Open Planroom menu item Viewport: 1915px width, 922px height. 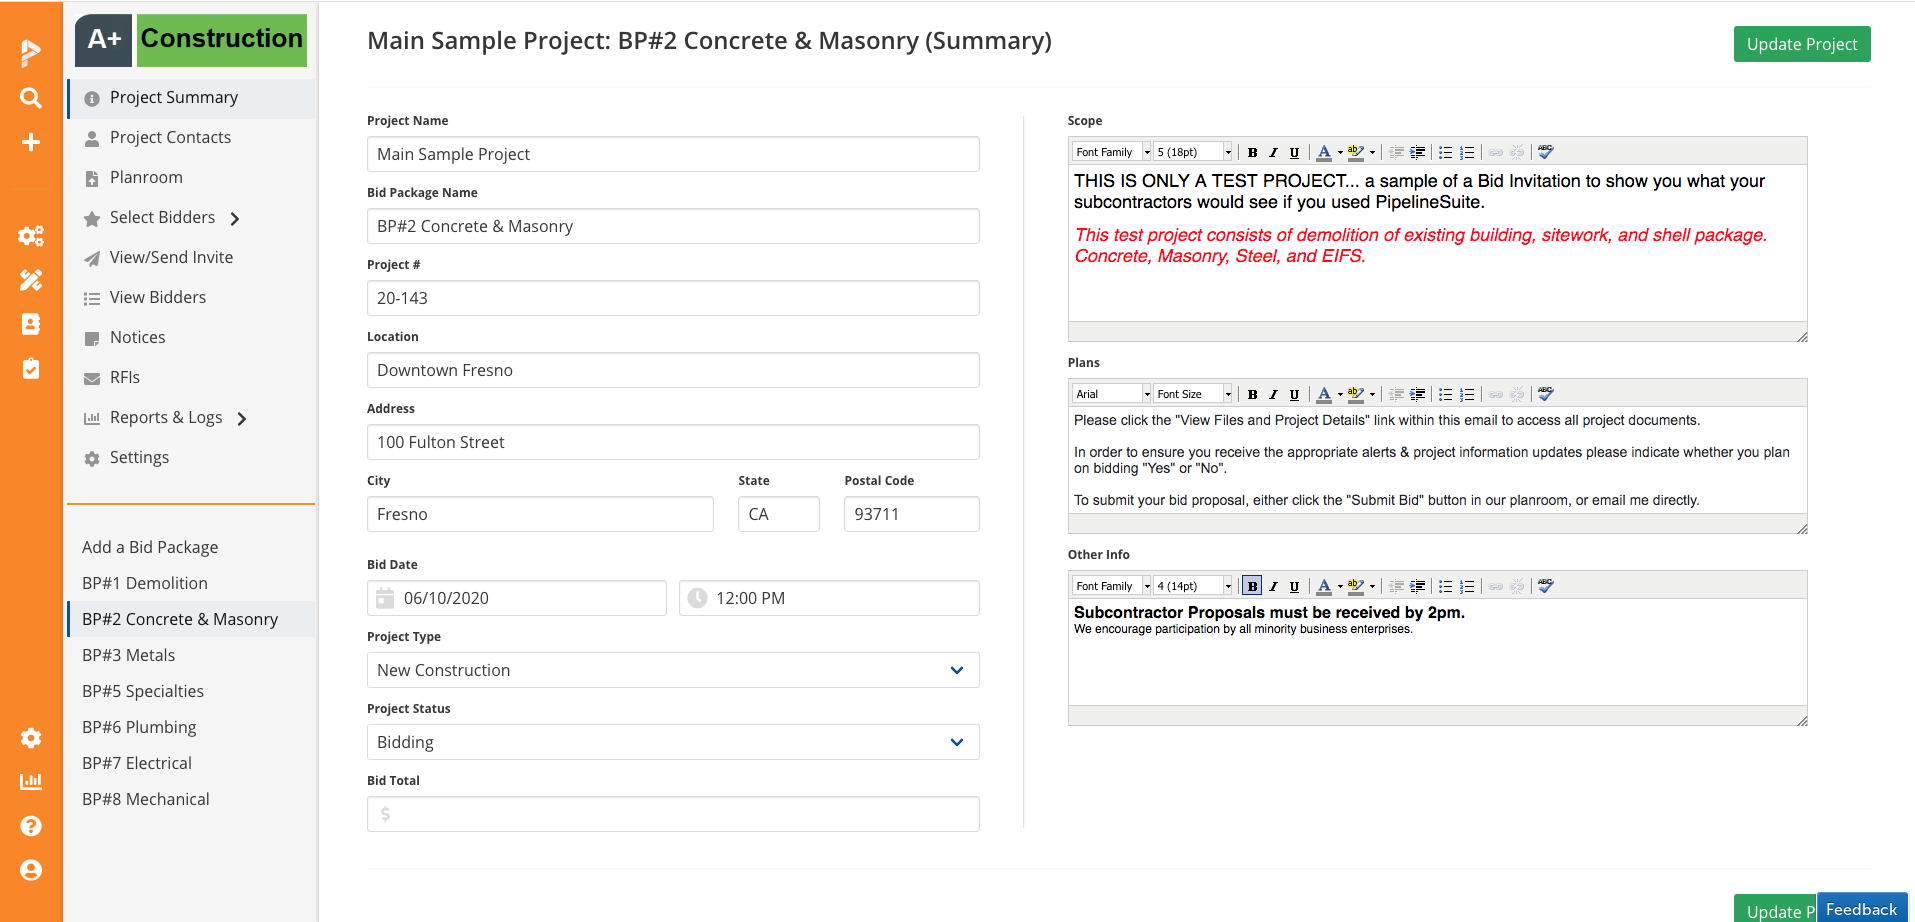click(x=146, y=177)
